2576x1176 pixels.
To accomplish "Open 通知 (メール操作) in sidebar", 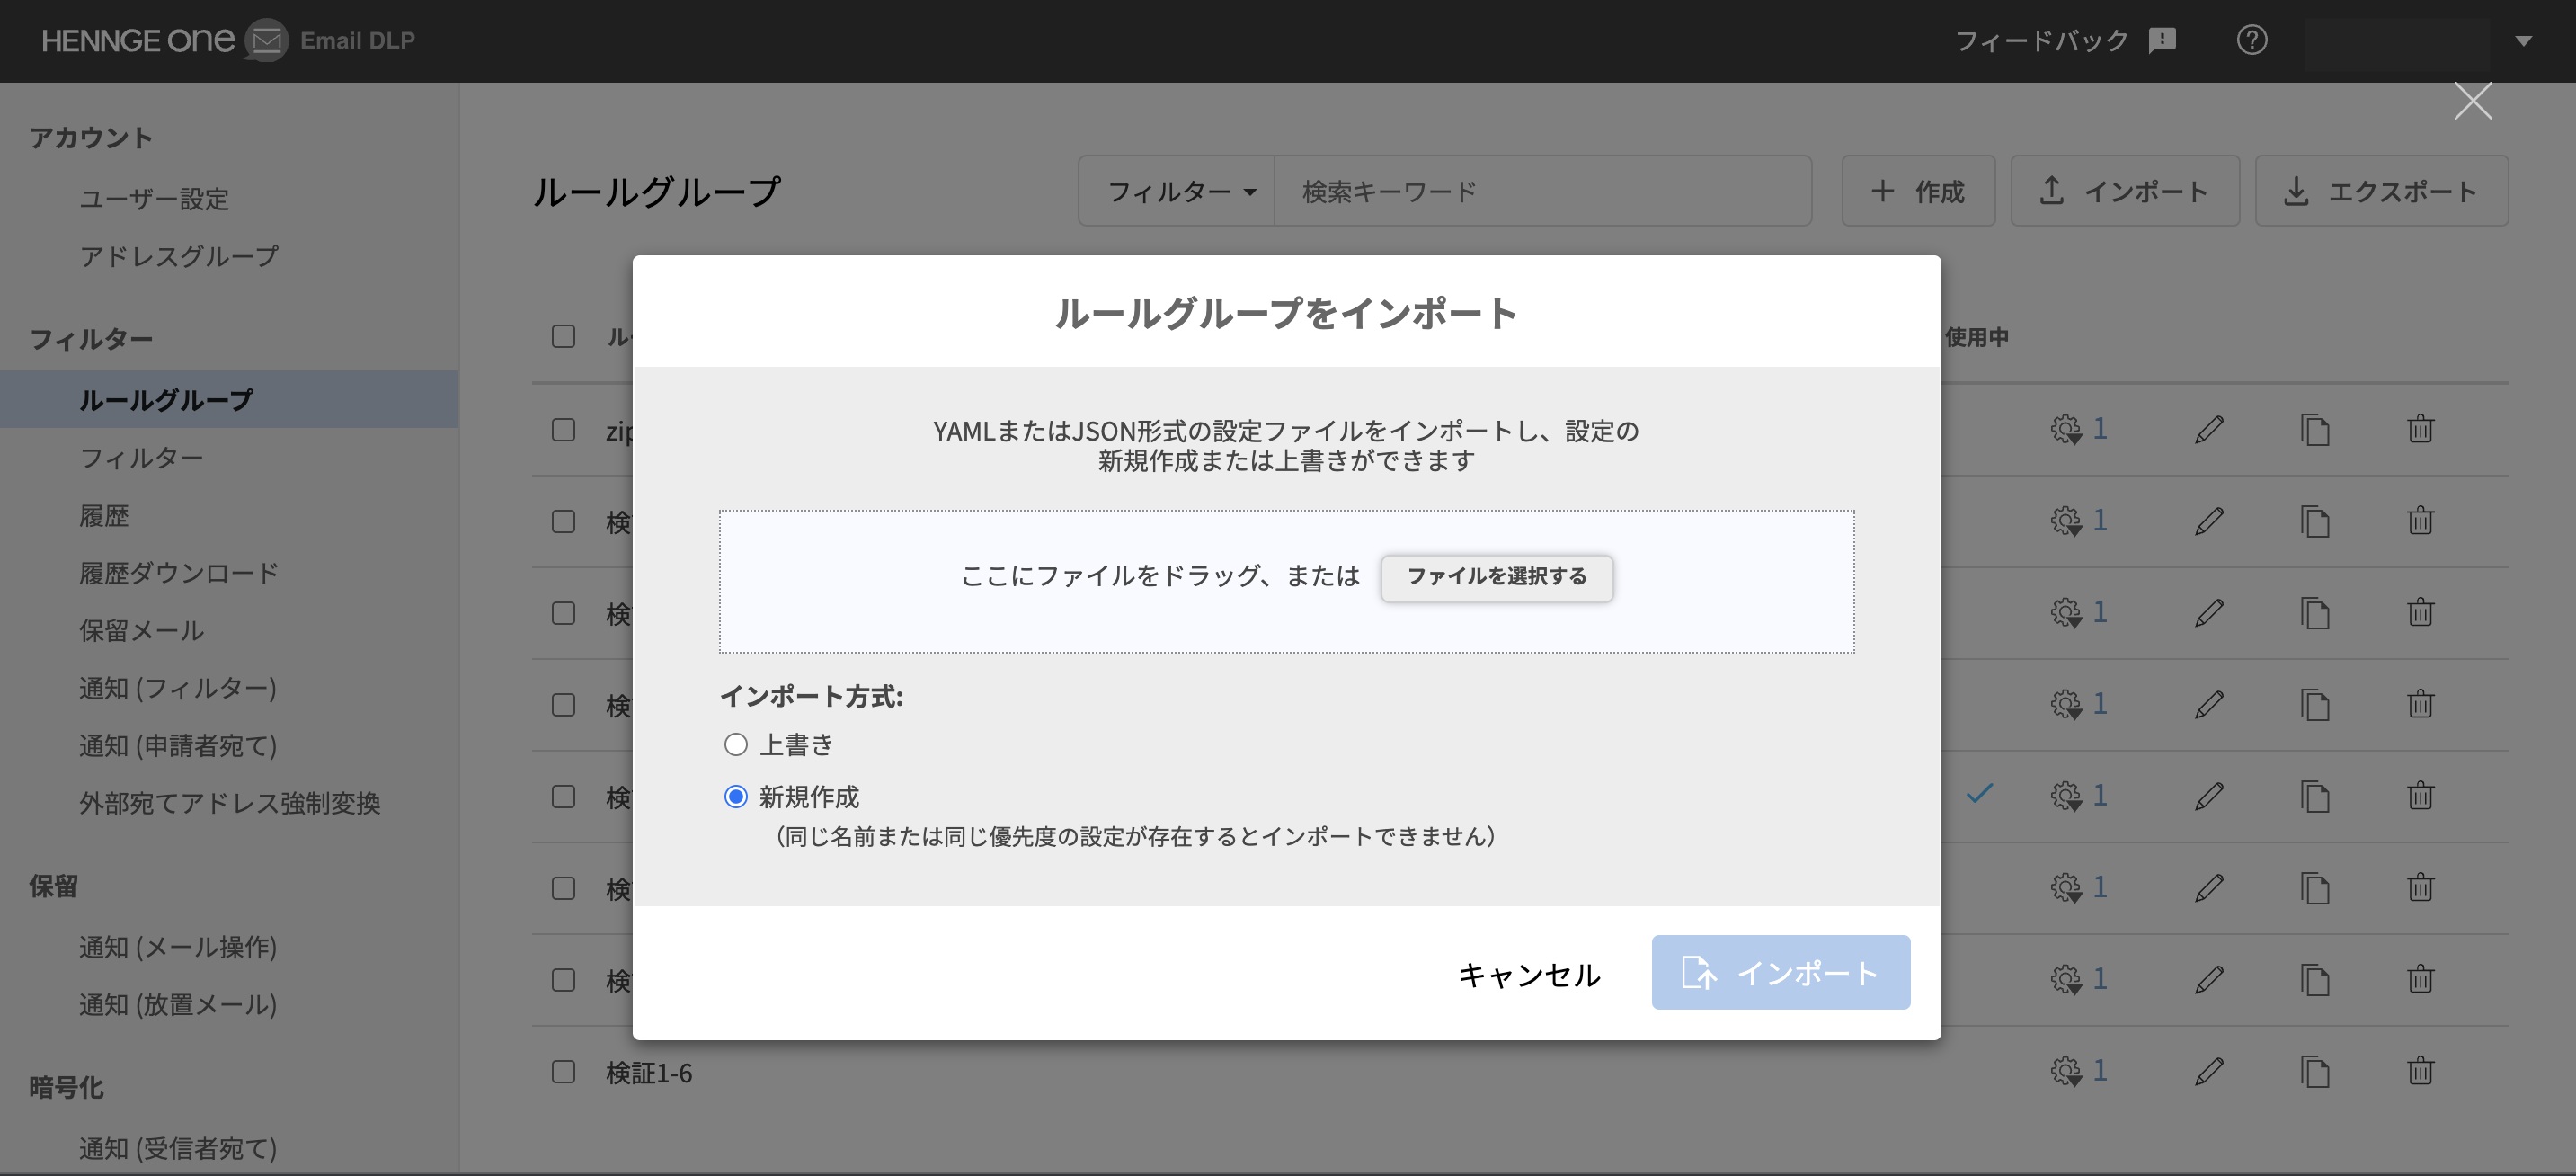I will tap(178, 947).
